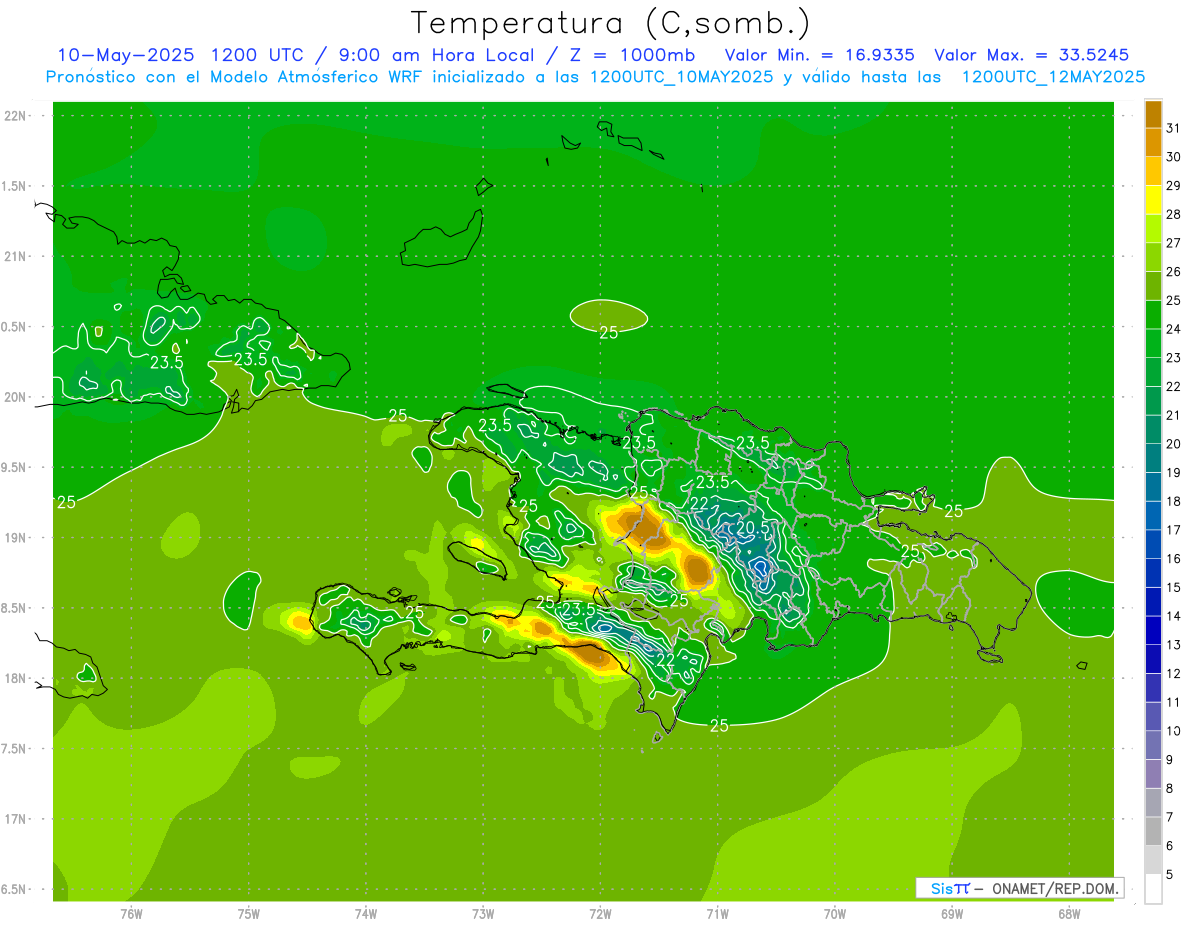Click the "17" color scale label
Image resolution: width=1200 pixels, height=927 pixels.
click(1173, 530)
